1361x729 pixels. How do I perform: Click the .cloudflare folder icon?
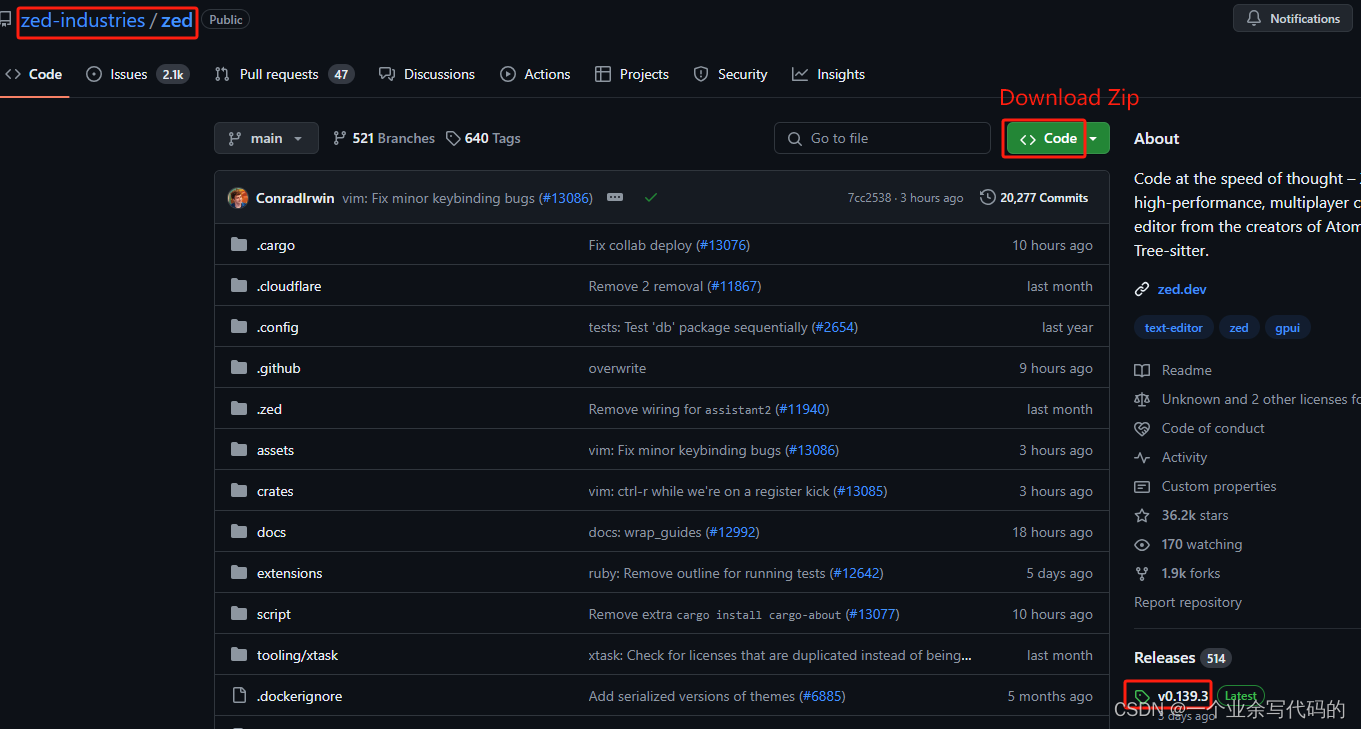click(239, 286)
